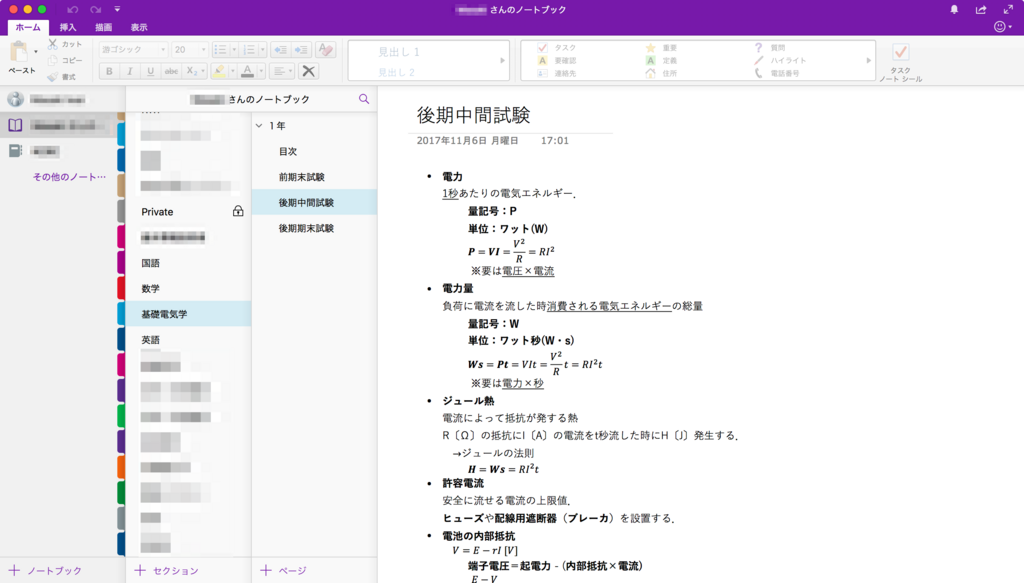
Task: Expand the heading styles gallery arrow
Action: tap(502, 61)
